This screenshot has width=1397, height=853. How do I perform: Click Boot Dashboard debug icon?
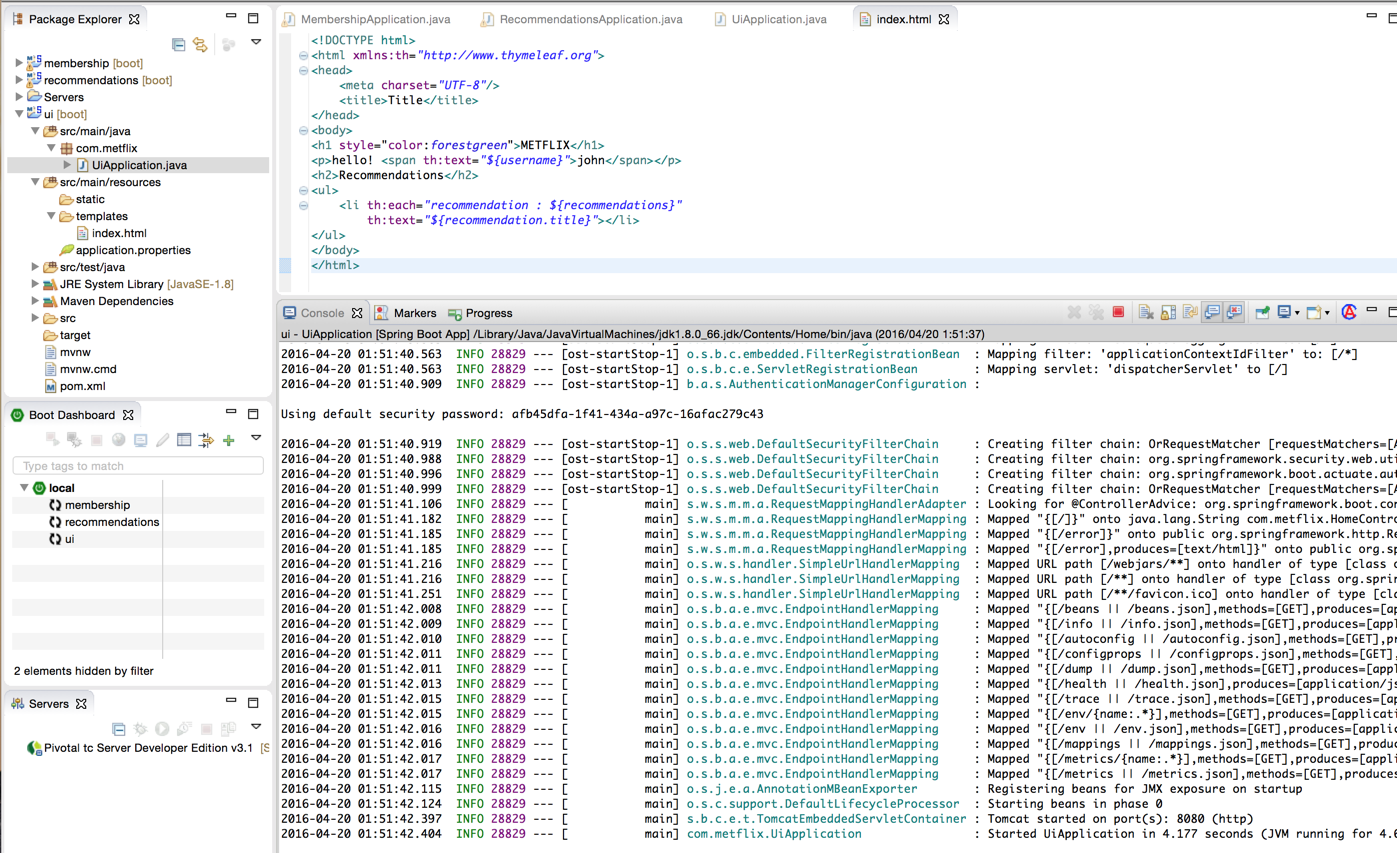click(74, 440)
